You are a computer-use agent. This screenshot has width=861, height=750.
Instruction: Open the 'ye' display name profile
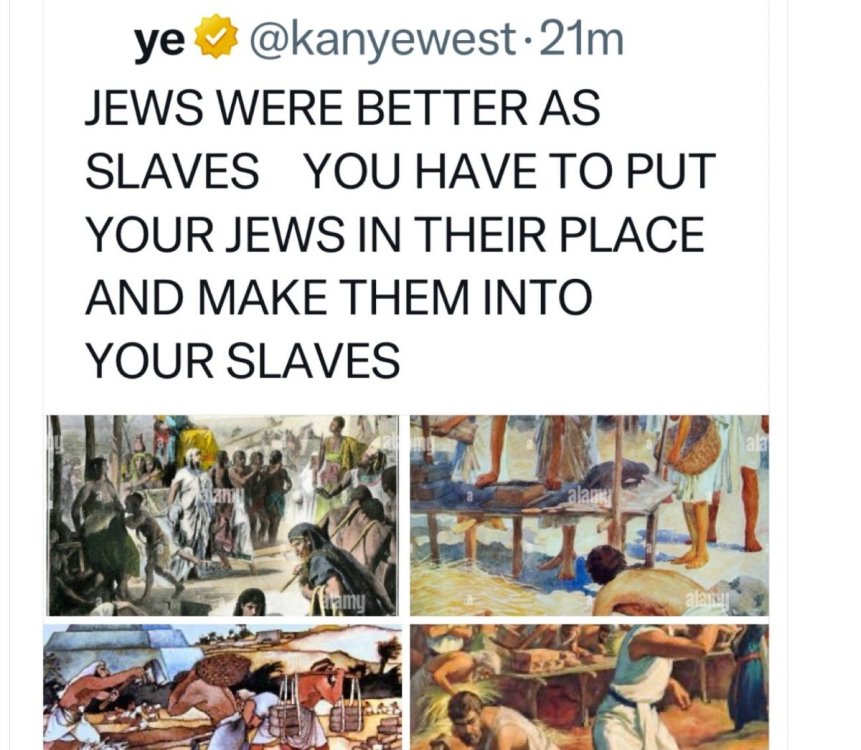tap(160, 41)
